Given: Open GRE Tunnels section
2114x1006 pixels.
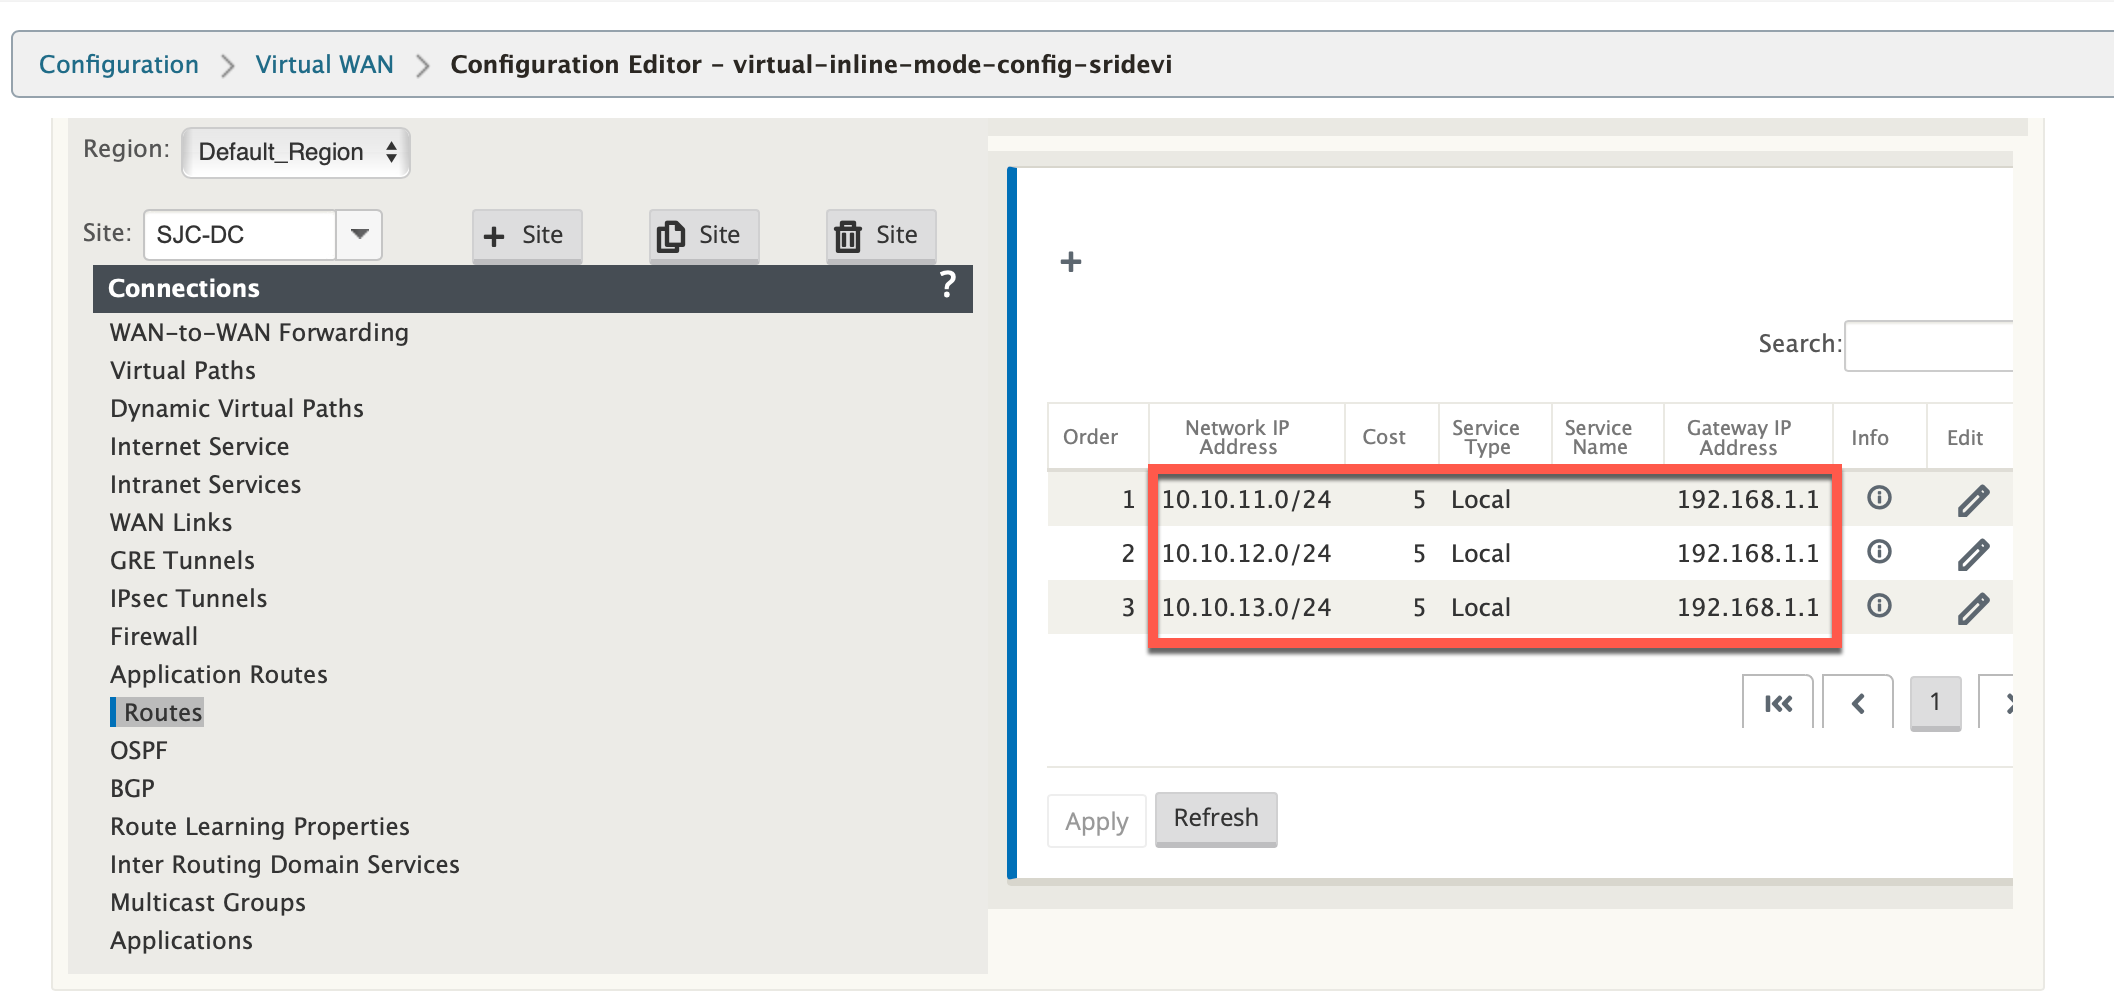Looking at the screenshot, I should coord(183,560).
